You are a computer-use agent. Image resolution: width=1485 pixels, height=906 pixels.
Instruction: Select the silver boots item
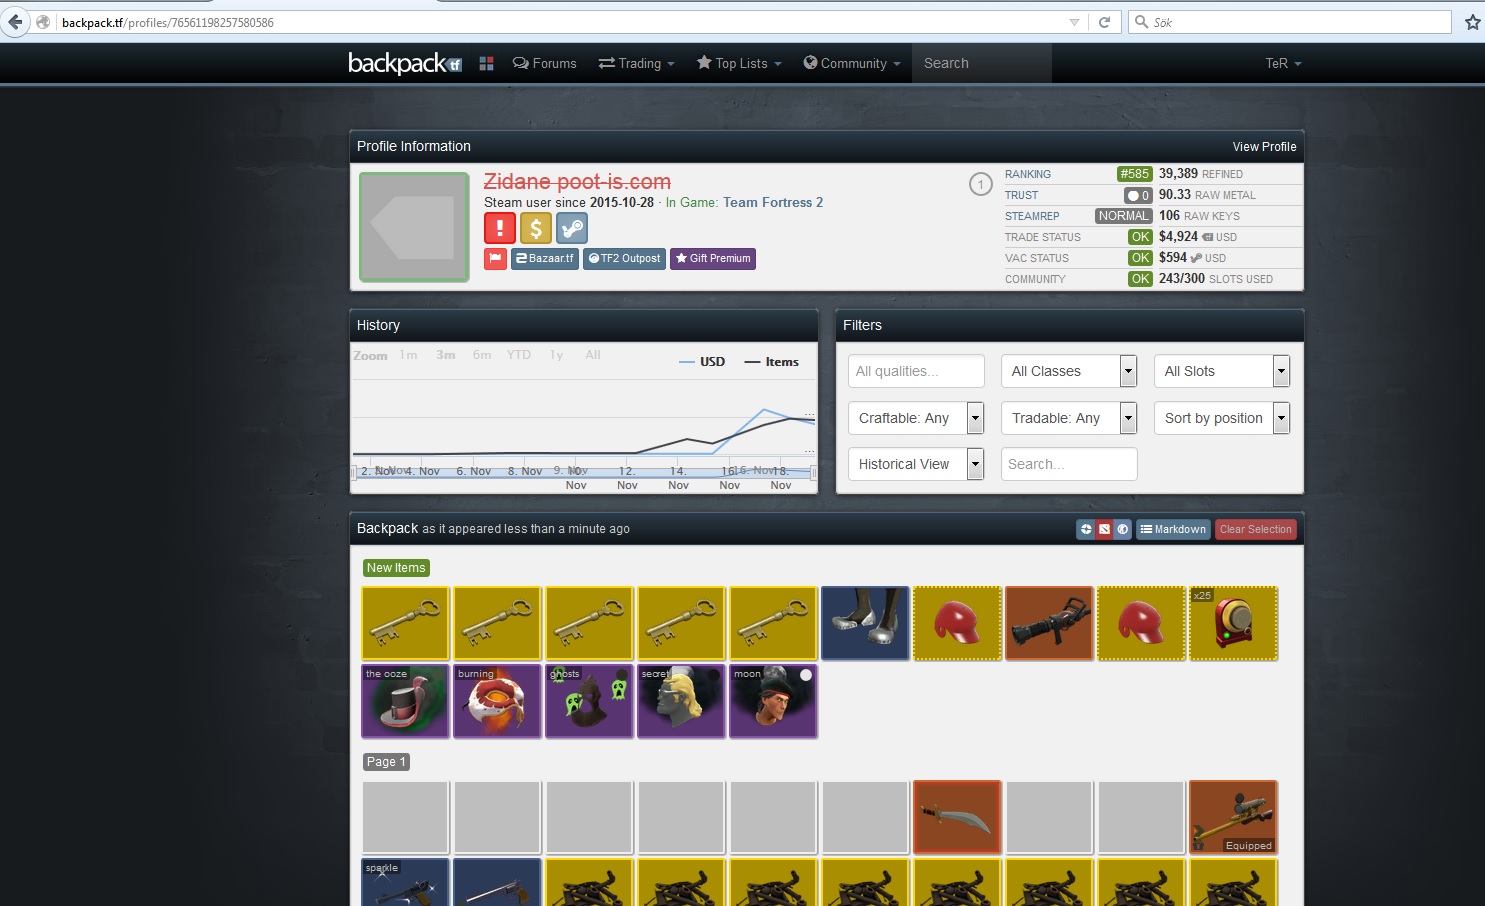coord(865,624)
